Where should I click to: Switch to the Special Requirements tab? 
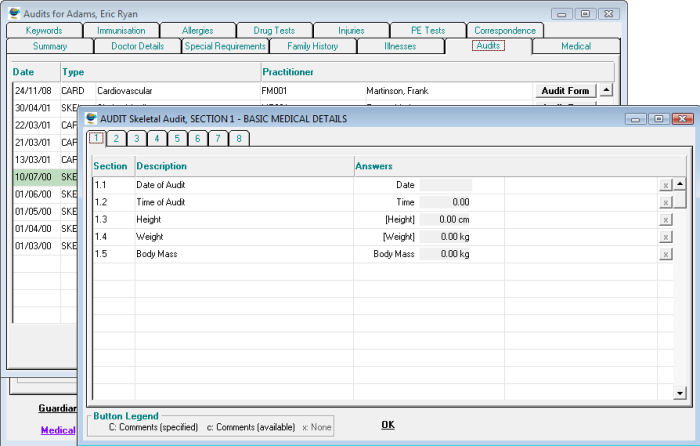point(225,46)
